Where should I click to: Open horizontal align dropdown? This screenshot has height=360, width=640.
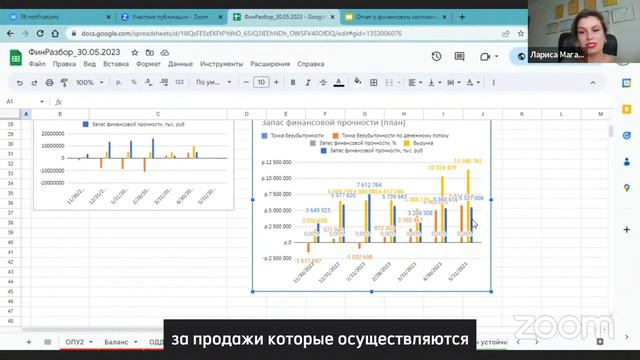415,82
